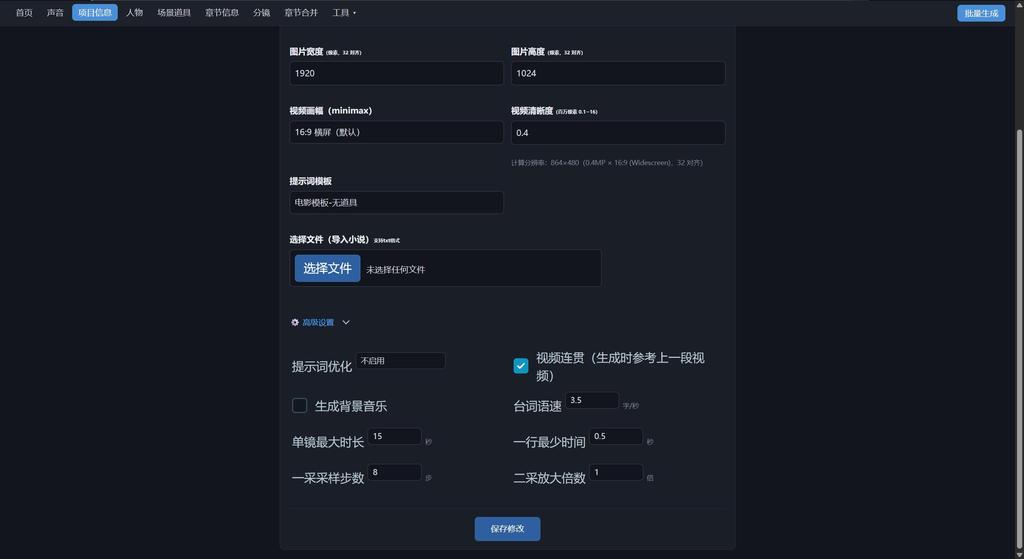The width and height of the screenshot is (1024, 559).
Task: Click the 高级设置 gear icon
Action: point(295,322)
